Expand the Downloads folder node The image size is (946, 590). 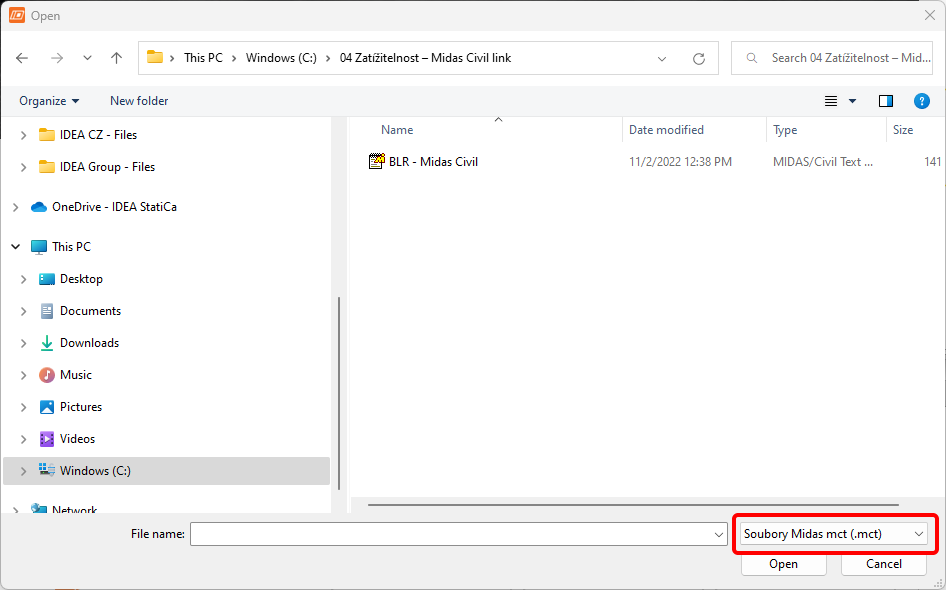tap(24, 343)
